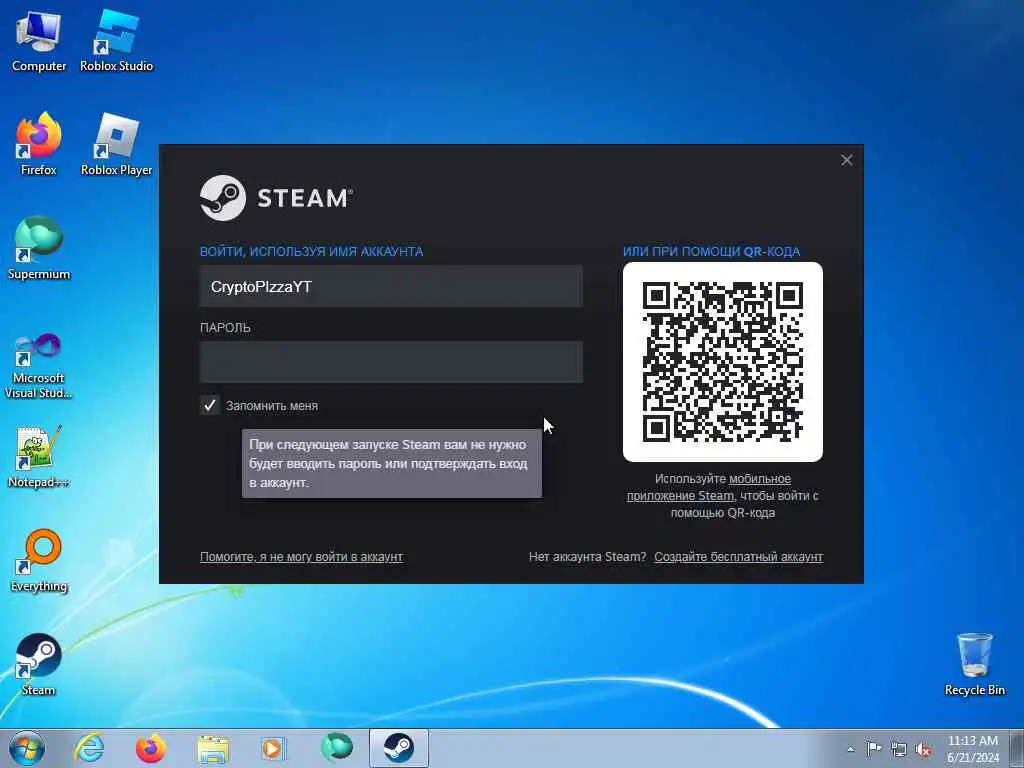Click the ПАРОЛЬ password input field

(391, 361)
